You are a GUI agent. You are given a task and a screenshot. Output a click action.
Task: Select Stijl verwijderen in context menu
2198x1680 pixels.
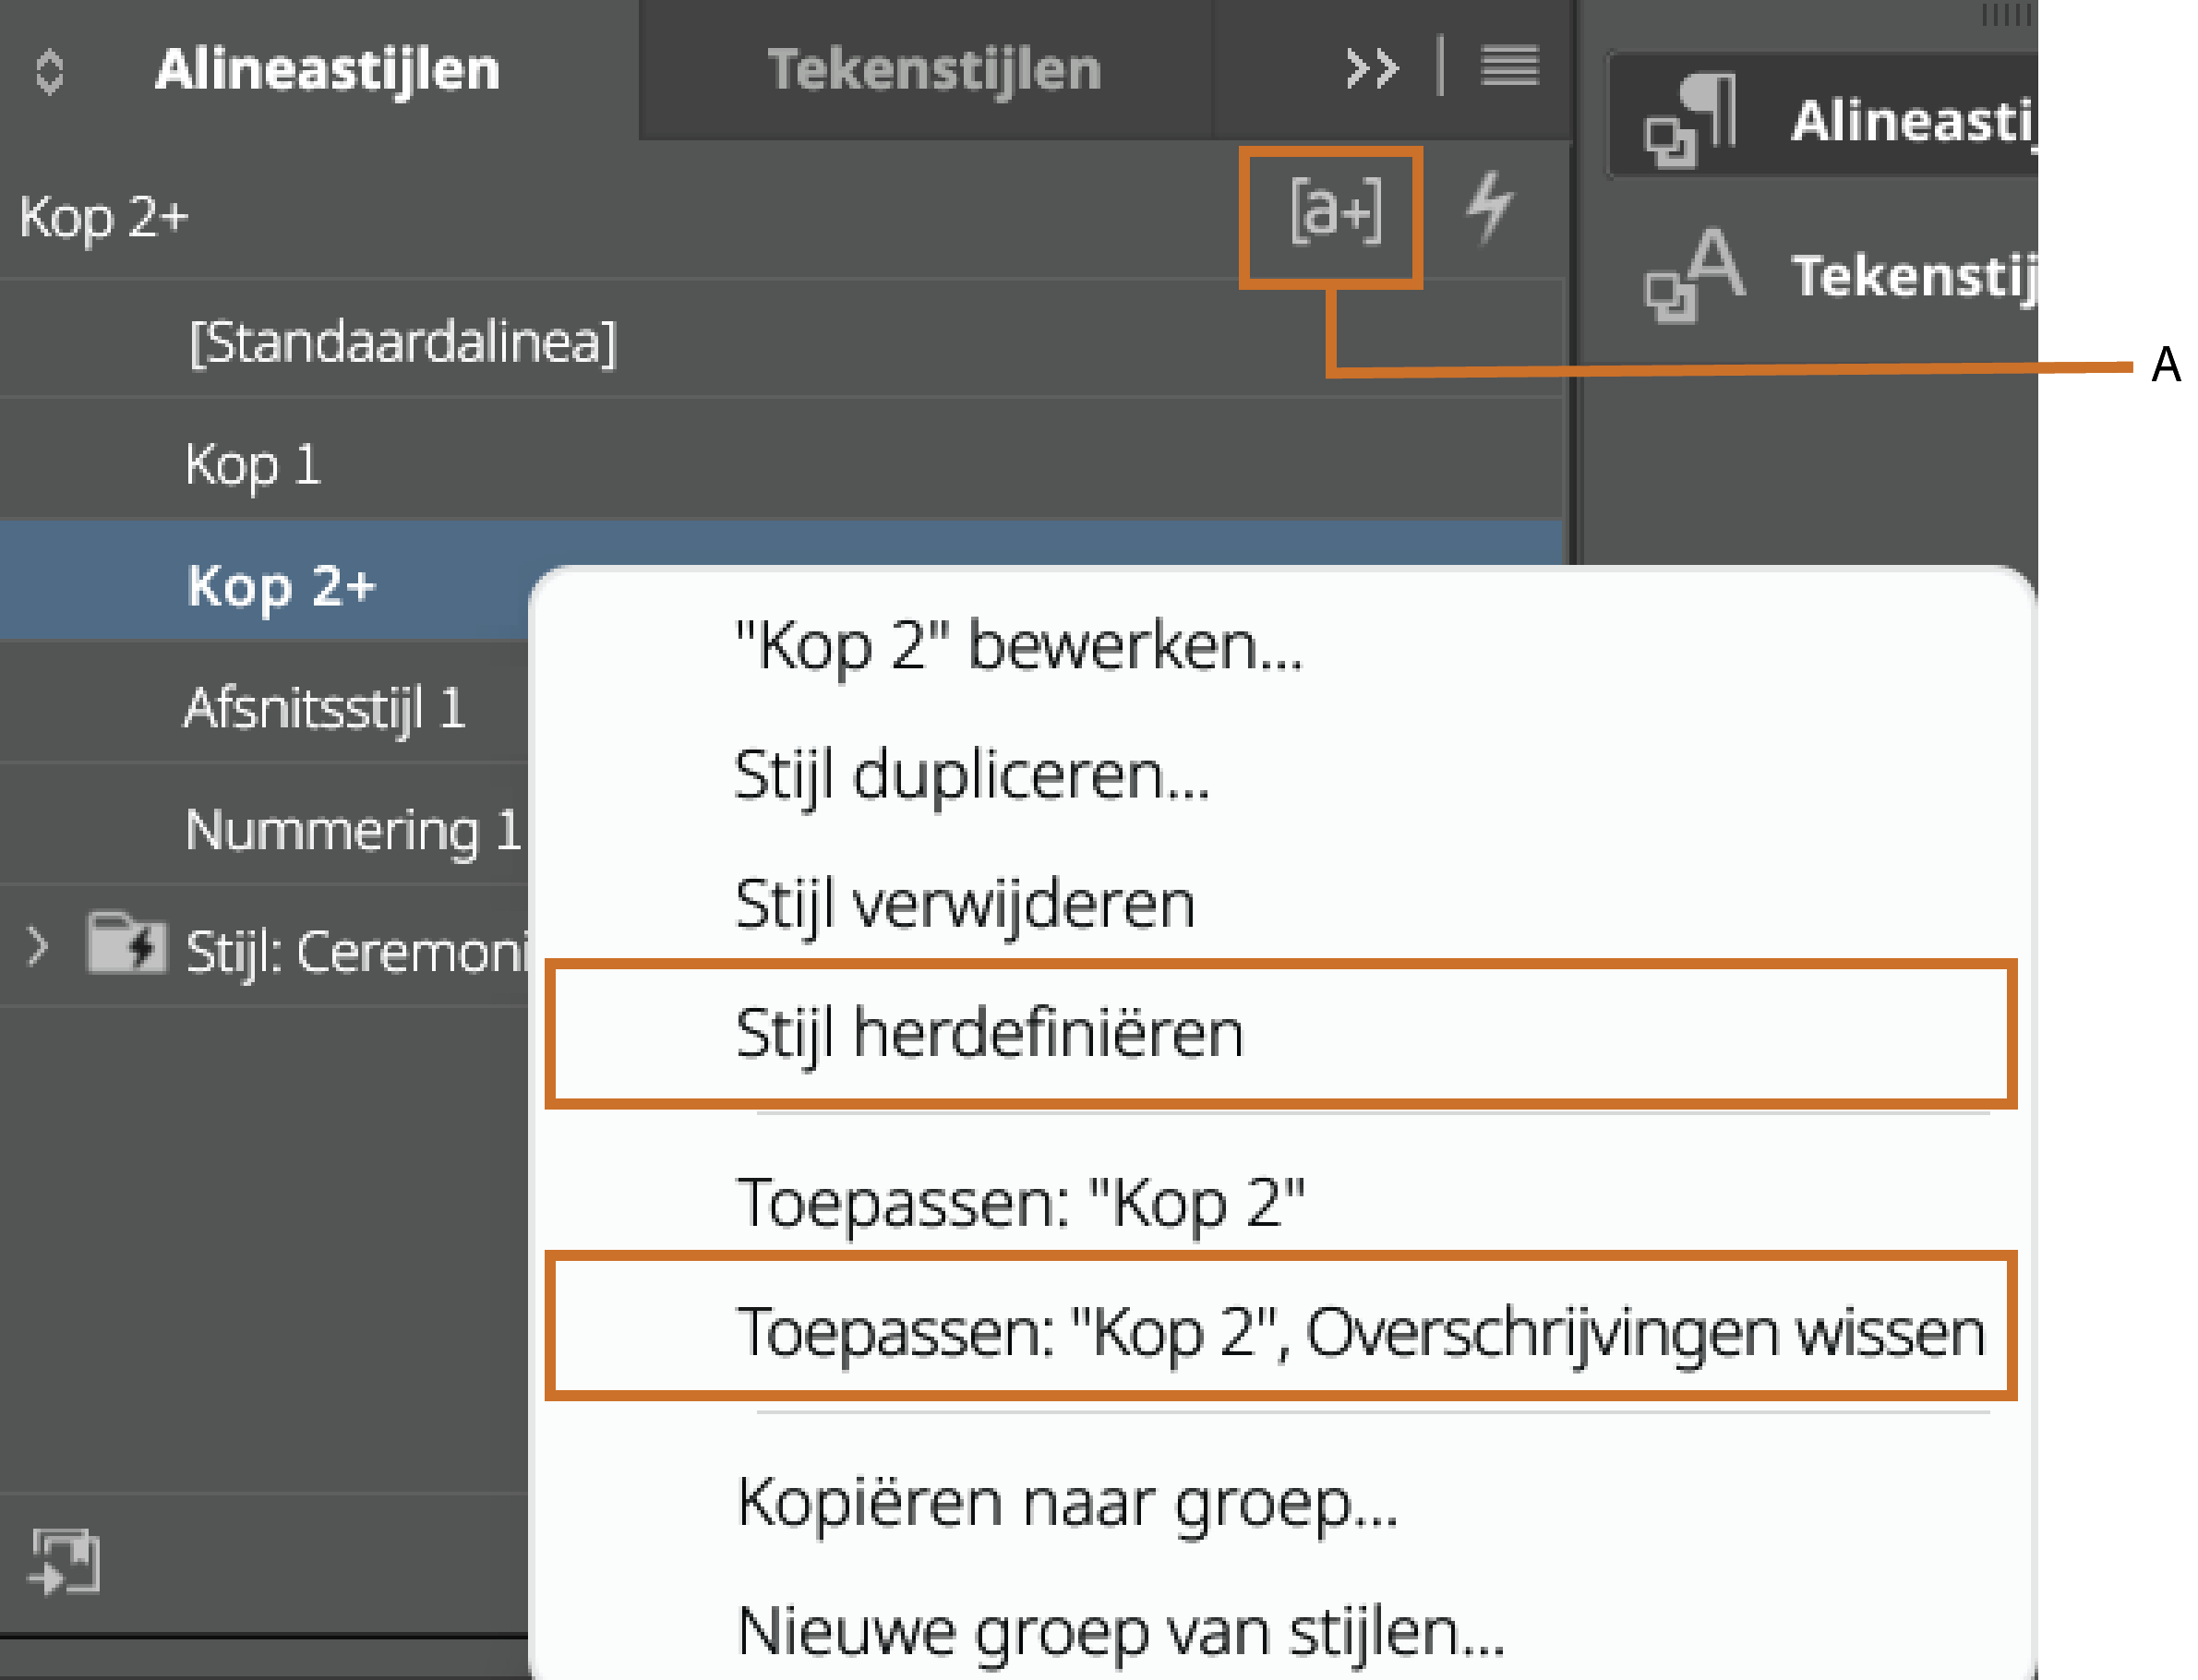coord(964,904)
